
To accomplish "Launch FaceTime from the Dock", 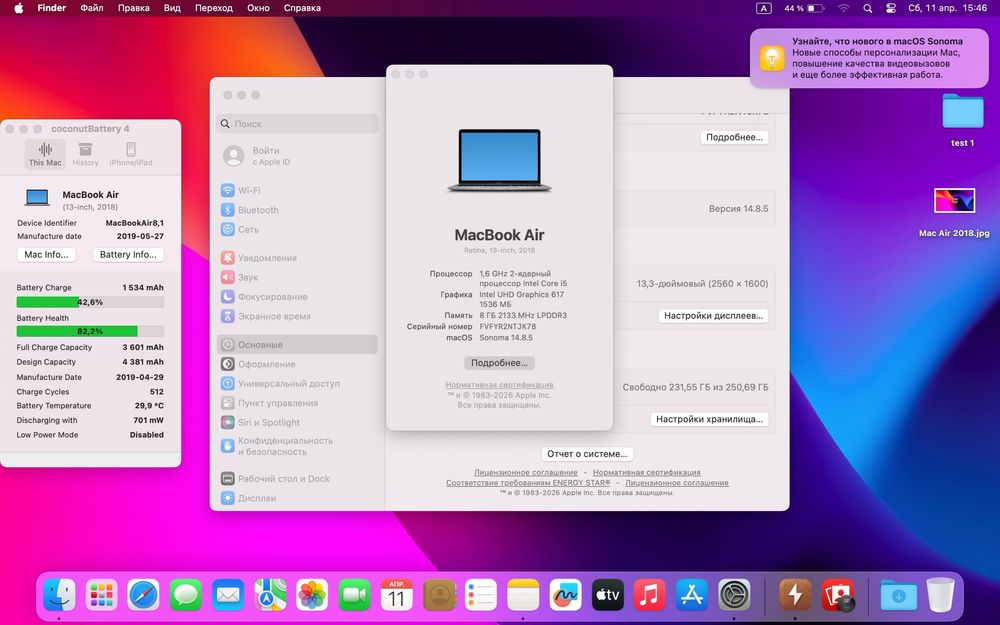I will (x=354, y=596).
